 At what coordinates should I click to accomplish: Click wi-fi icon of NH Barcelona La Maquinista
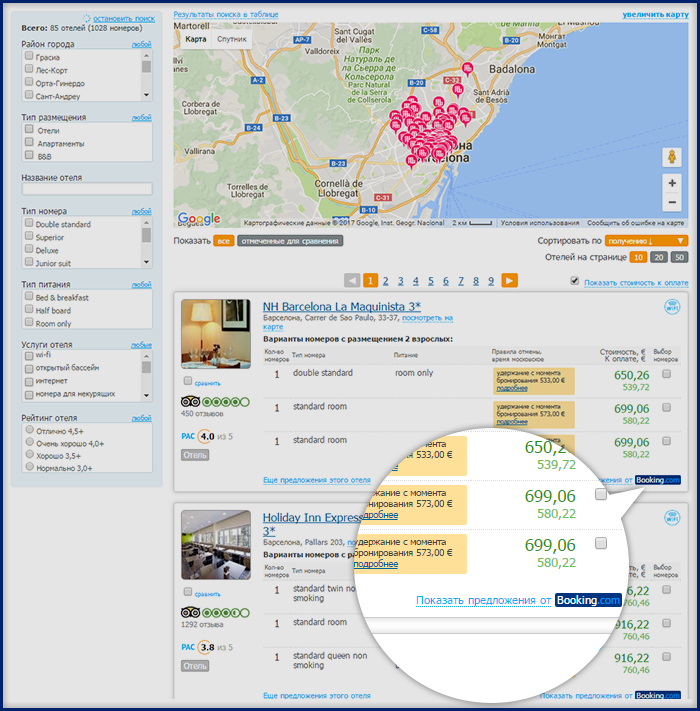[x=672, y=307]
